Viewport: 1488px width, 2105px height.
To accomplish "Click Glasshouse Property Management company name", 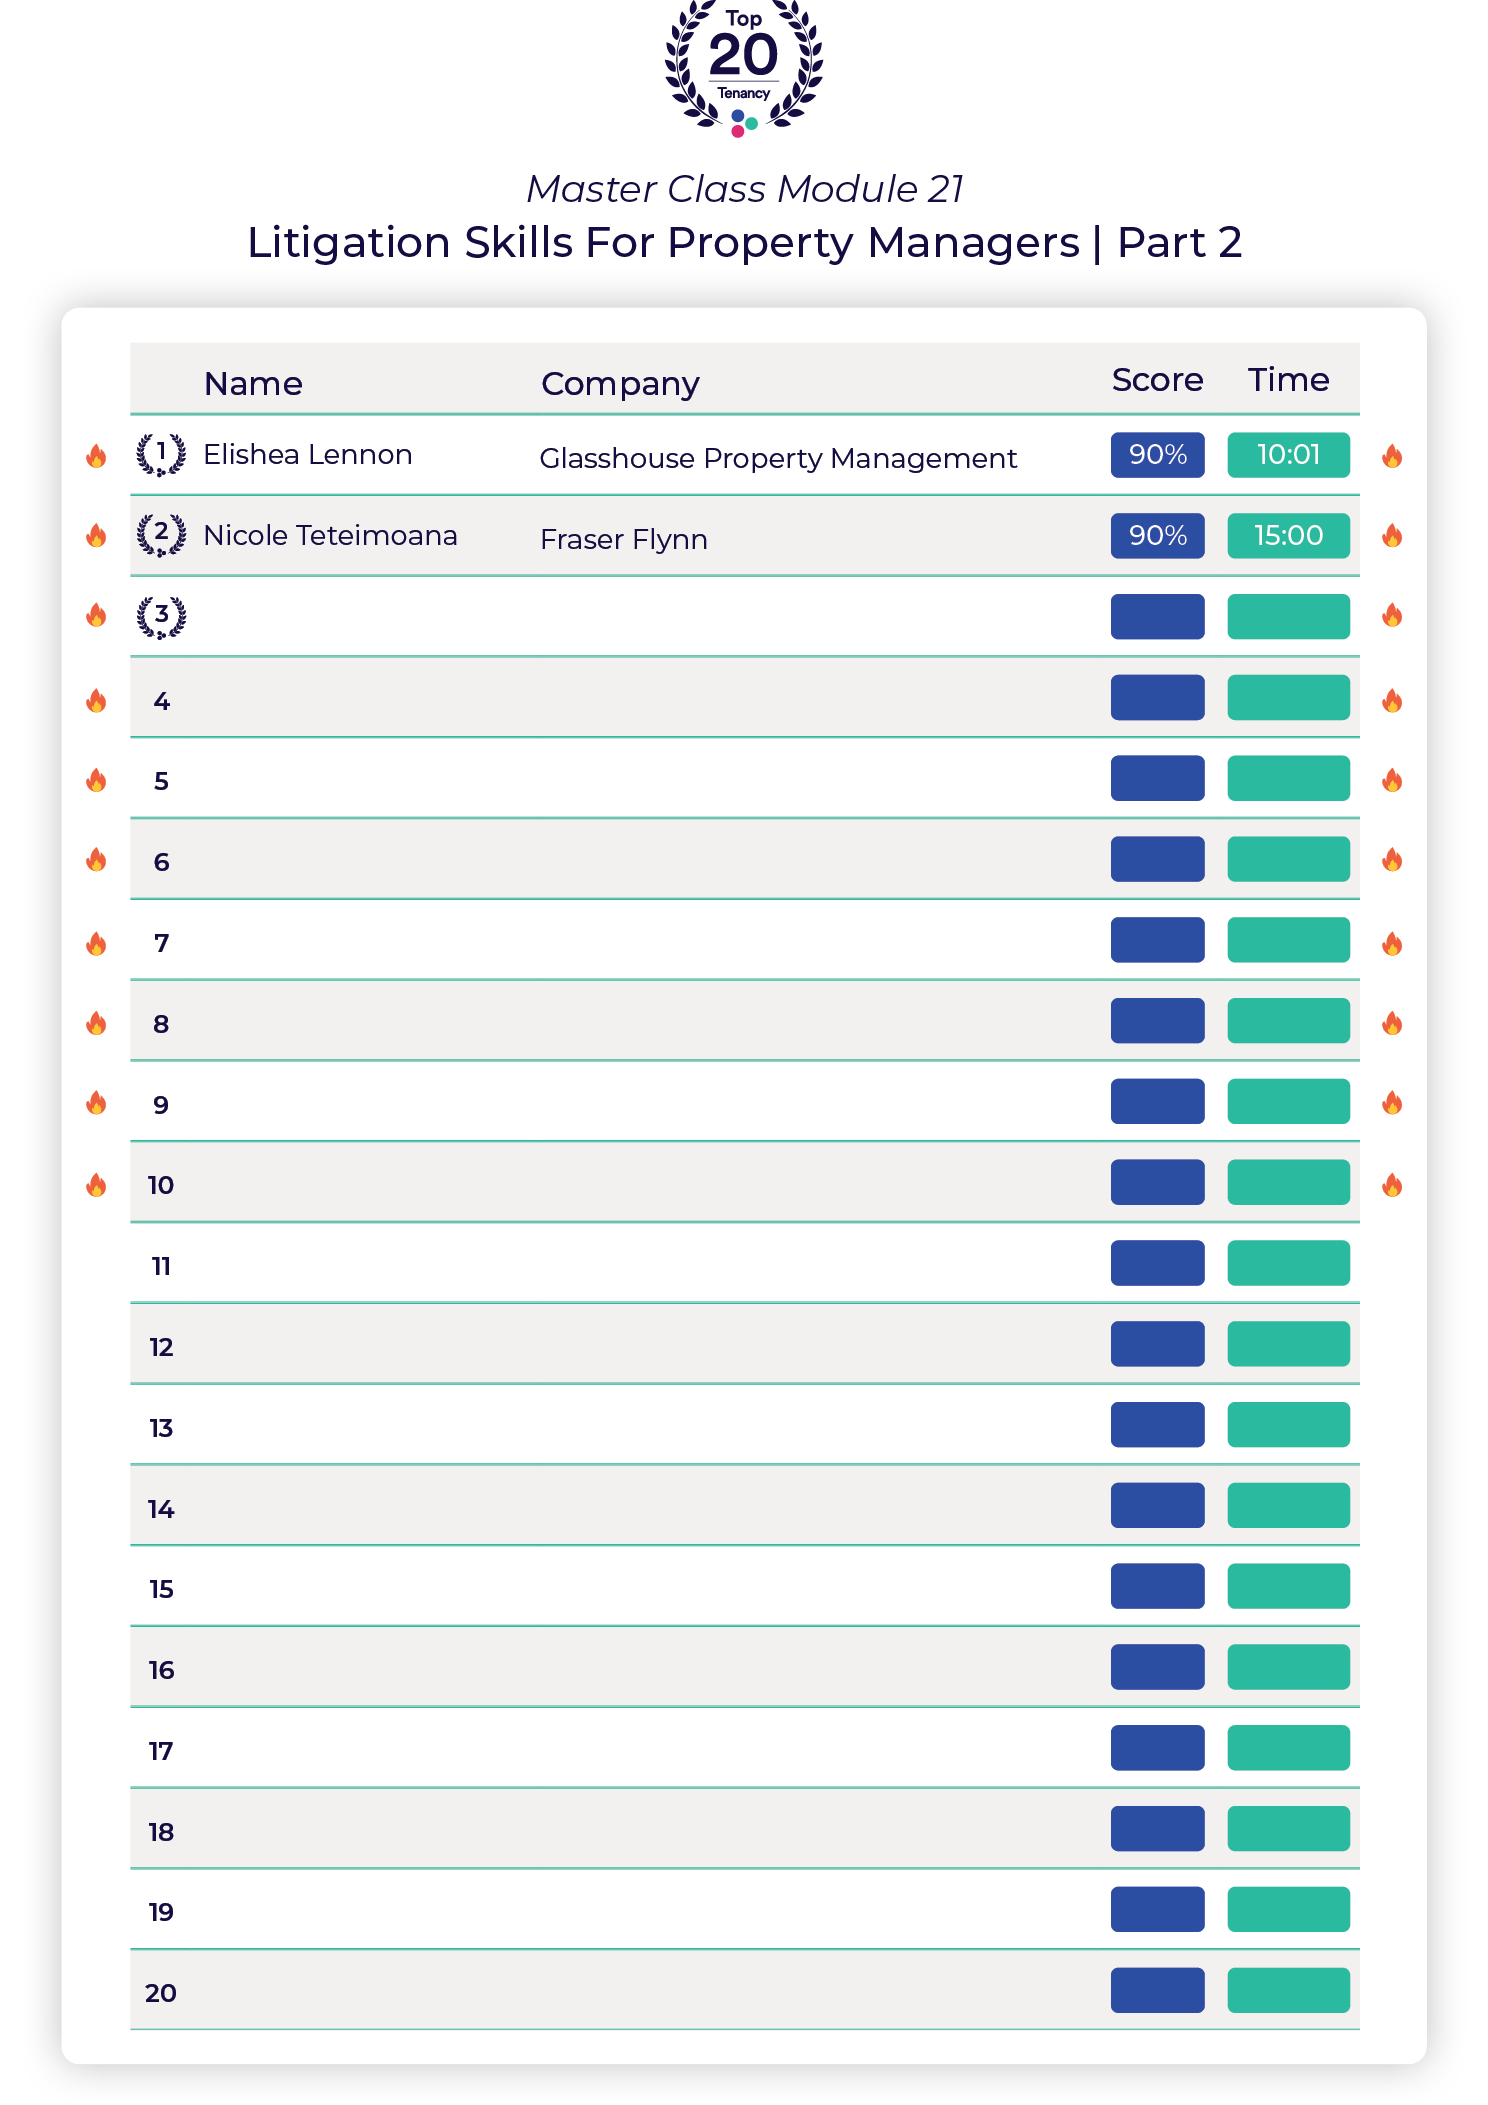I will point(778,458).
